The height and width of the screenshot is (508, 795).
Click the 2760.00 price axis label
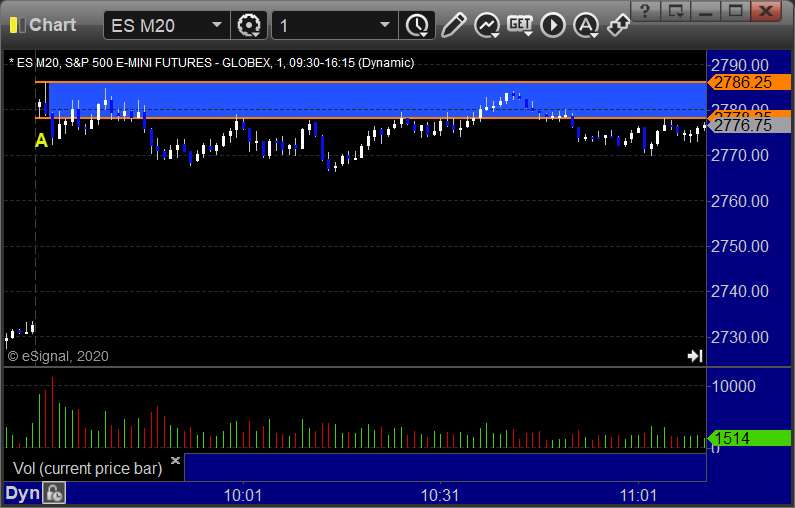tap(740, 201)
